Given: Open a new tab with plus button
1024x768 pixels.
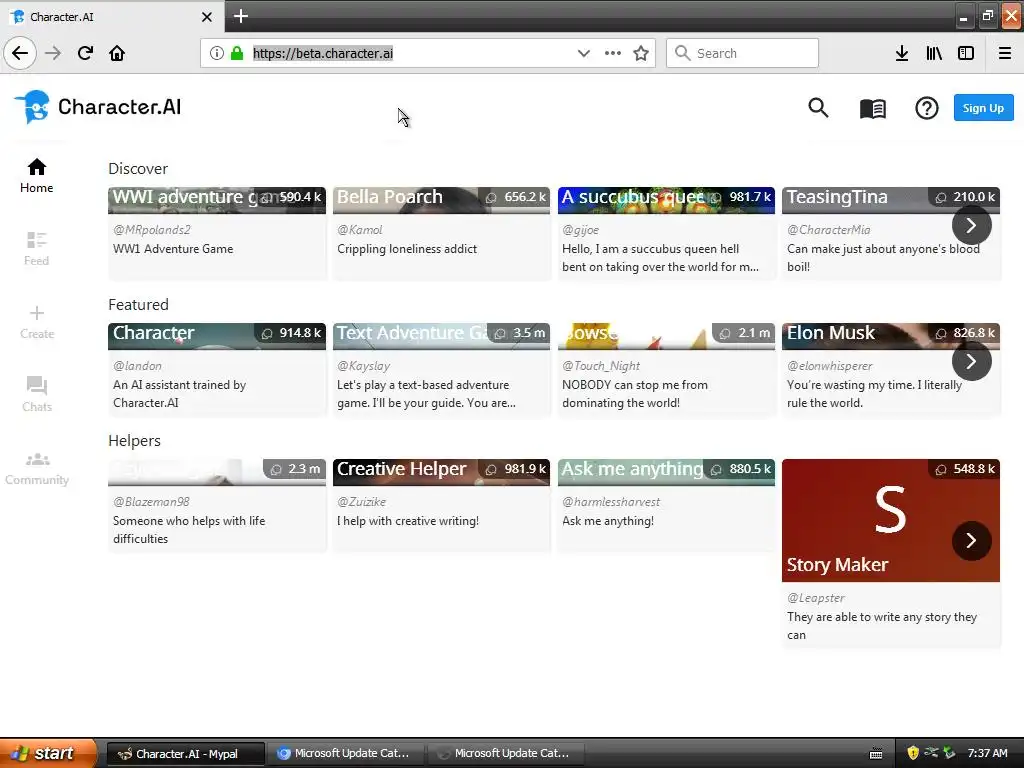Looking at the screenshot, I should click(240, 16).
